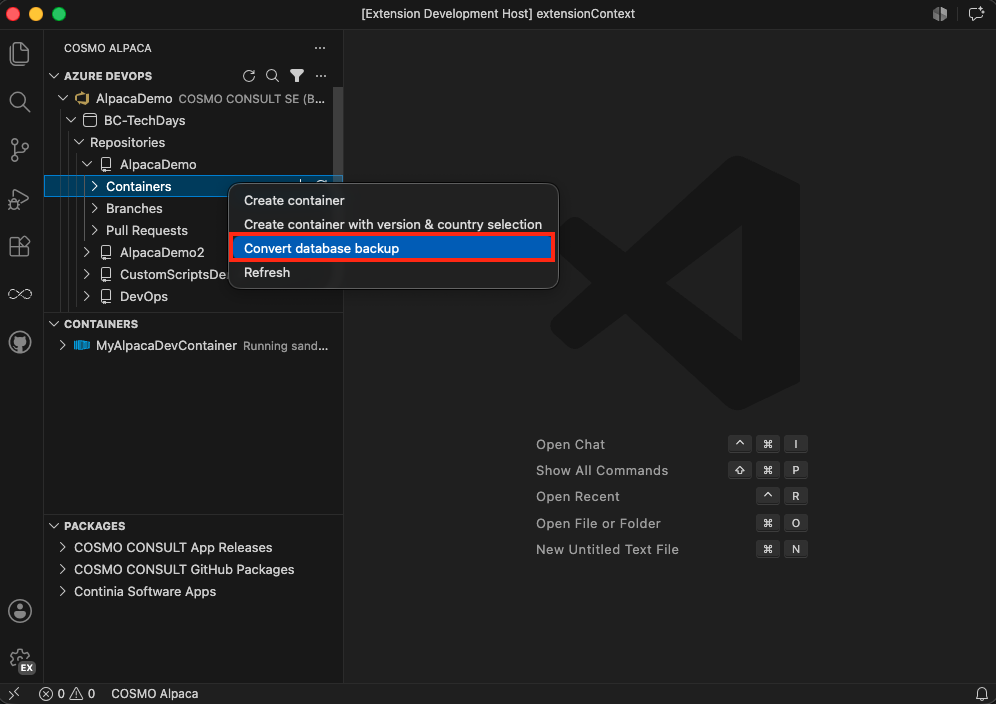Expand COSMO CONSULT GitHub Packages
The width and height of the screenshot is (996, 704).
coord(62,569)
